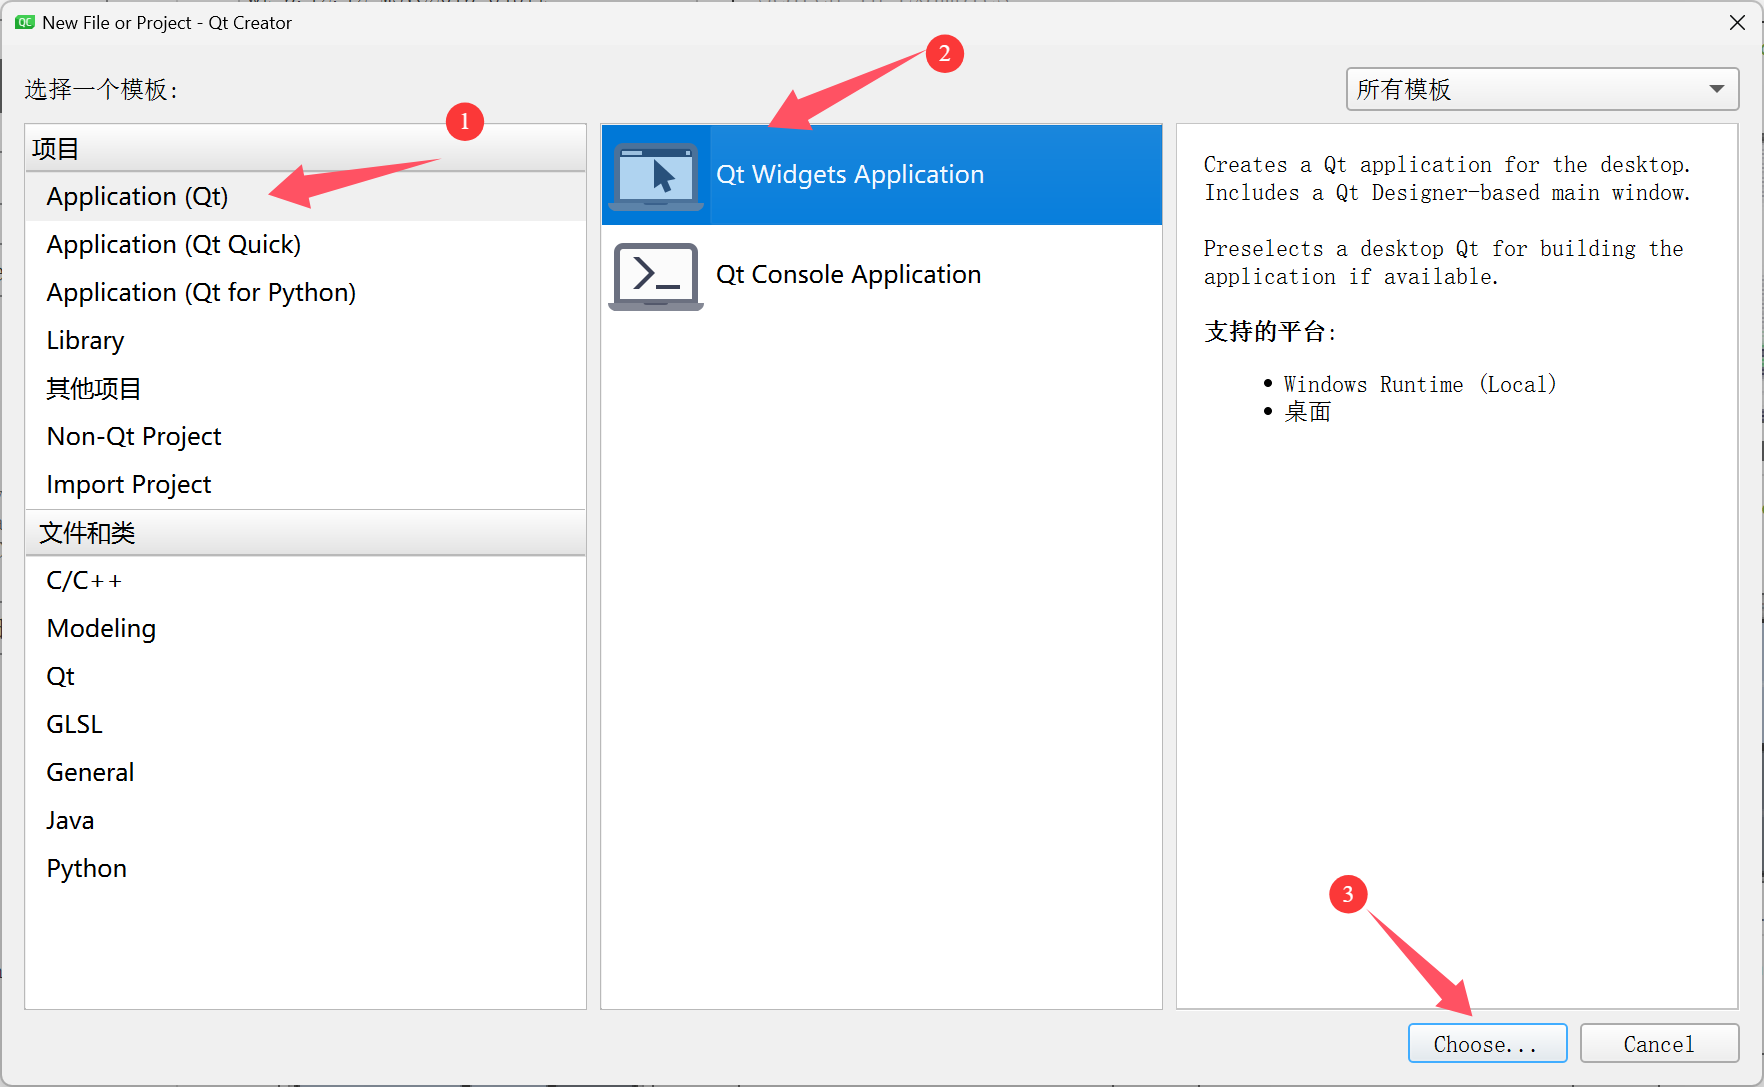The image size is (1764, 1087).
Task: Select Import Project category
Action: [x=305, y=484]
